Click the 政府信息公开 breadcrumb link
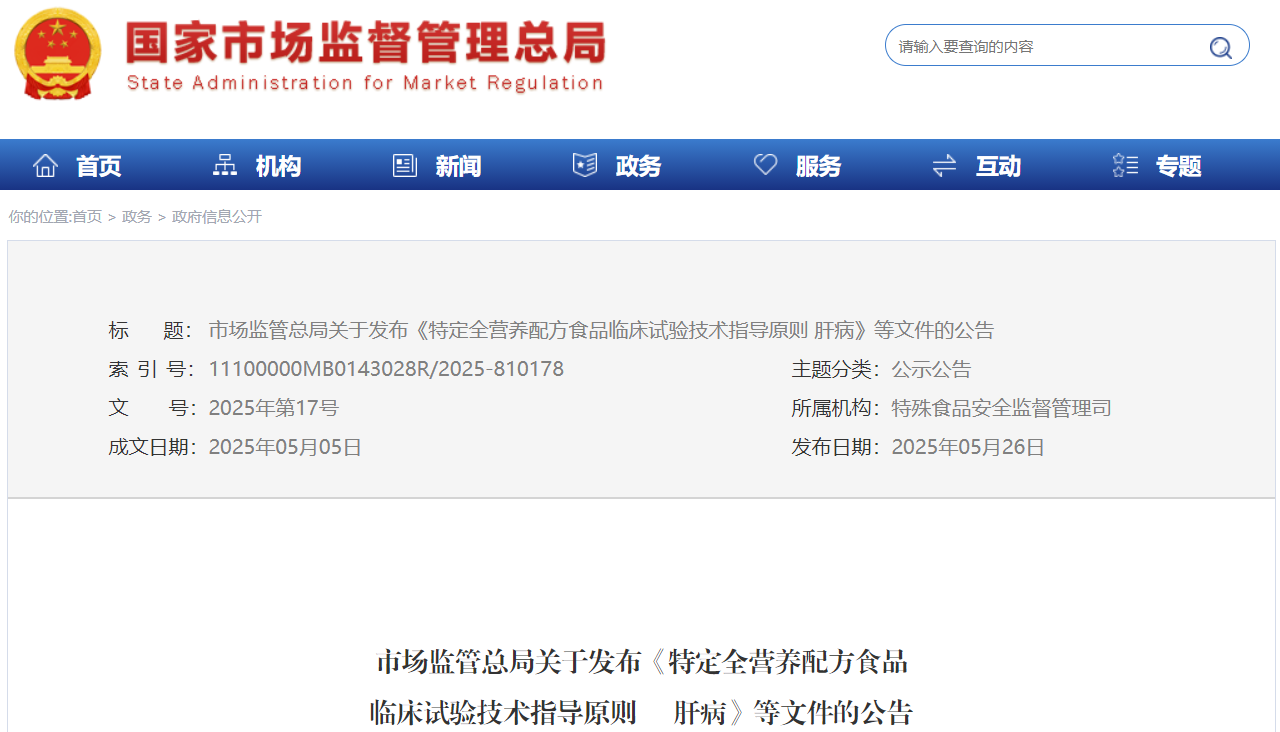1280x732 pixels. pyautogui.click(x=217, y=217)
